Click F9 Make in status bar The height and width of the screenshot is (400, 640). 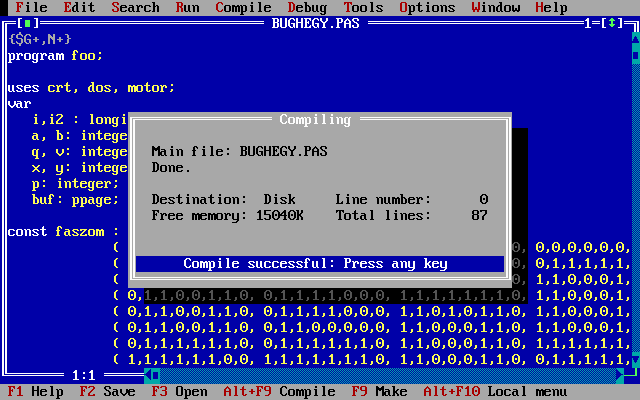click(379, 392)
